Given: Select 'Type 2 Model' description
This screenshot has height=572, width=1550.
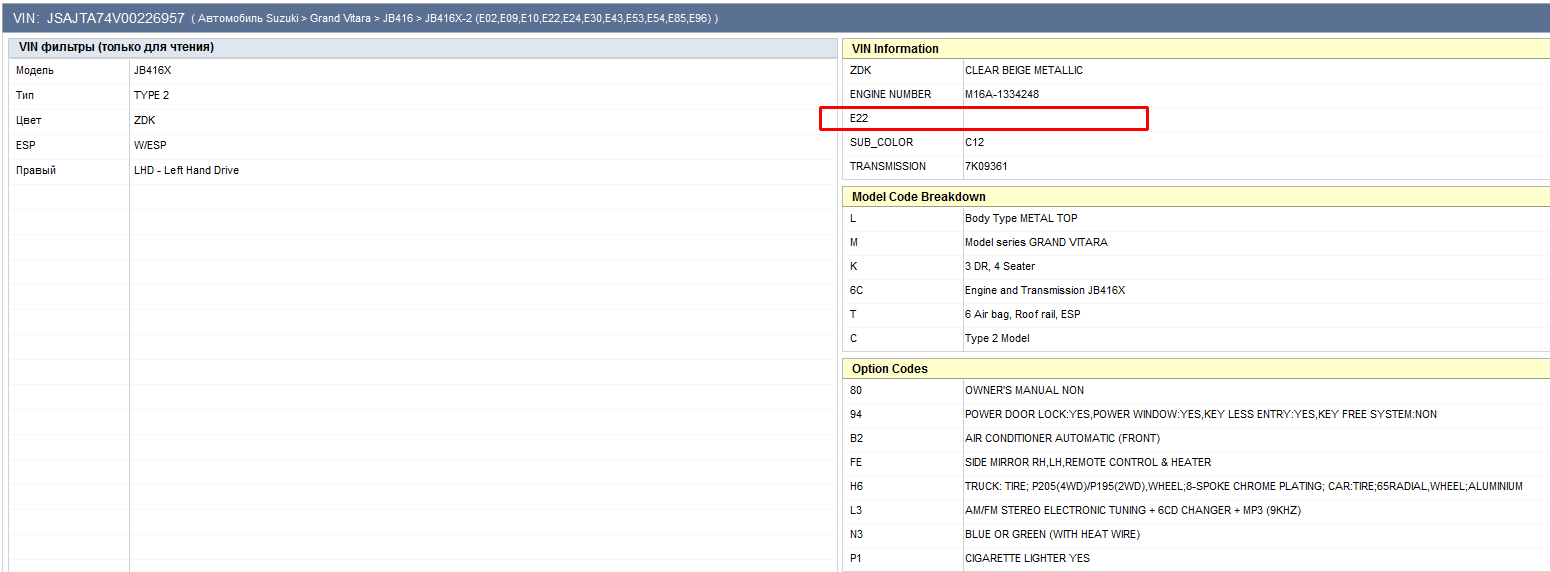Looking at the screenshot, I should [x=997, y=339].
